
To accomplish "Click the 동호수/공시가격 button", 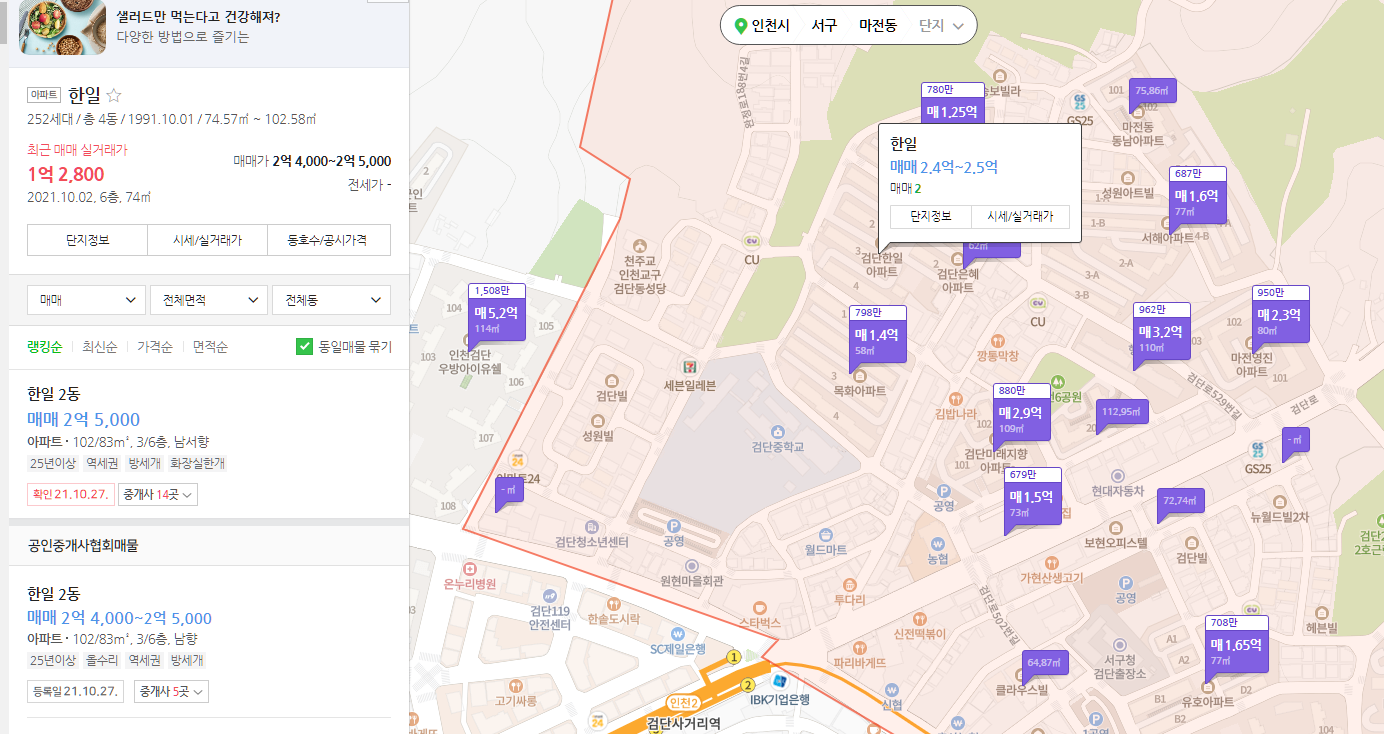I will pyautogui.click(x=329, y=240).
